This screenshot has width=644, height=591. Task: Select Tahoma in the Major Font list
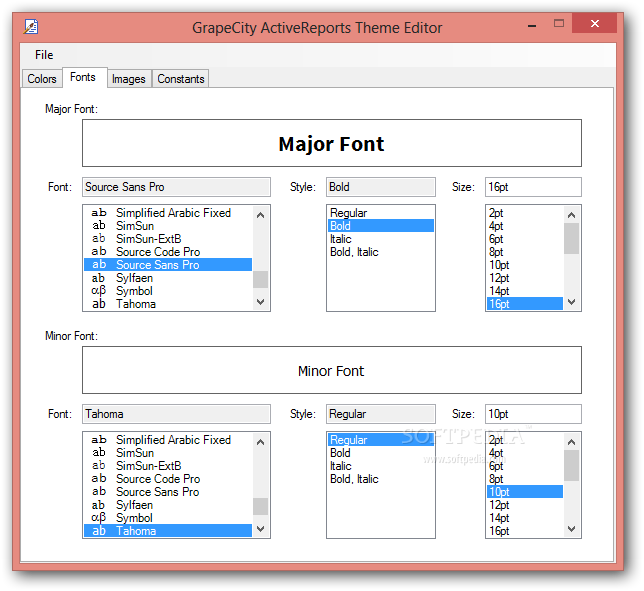[168, 304]
